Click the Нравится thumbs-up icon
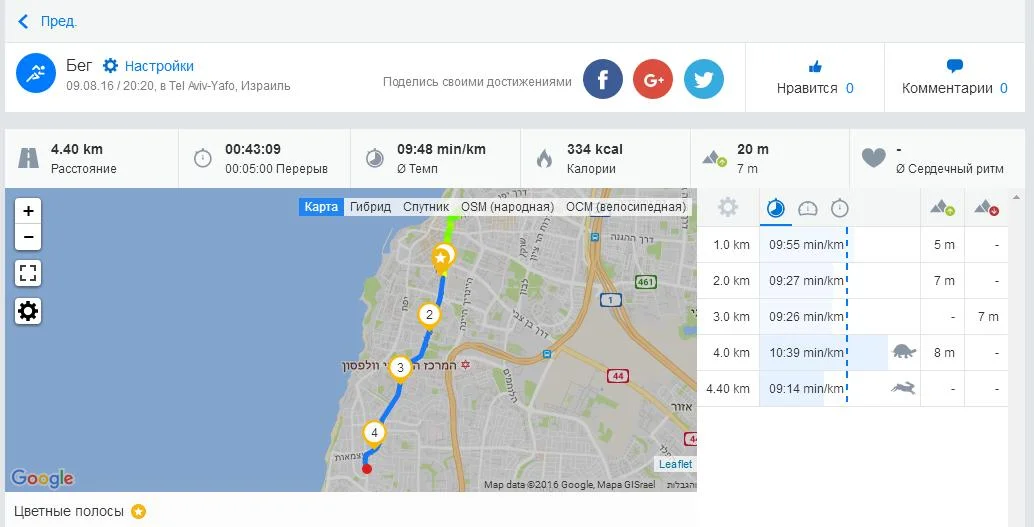 point(815,66)
